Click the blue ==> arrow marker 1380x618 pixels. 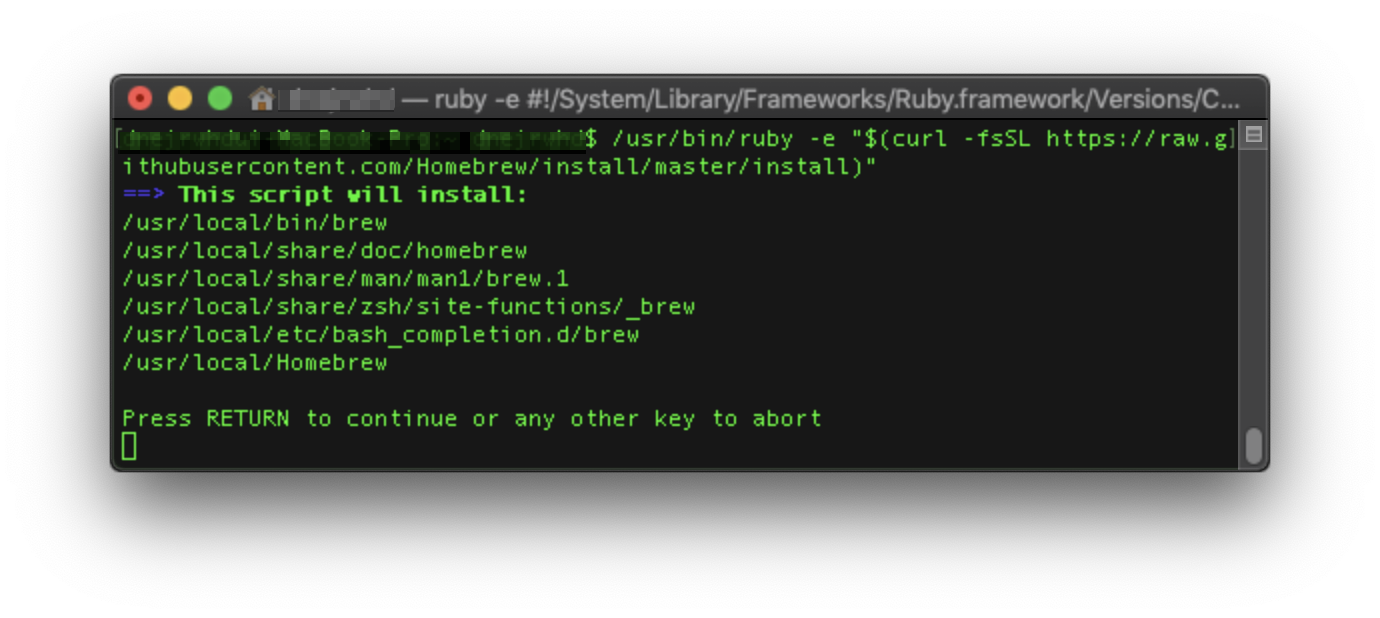[x=144, y=194]
